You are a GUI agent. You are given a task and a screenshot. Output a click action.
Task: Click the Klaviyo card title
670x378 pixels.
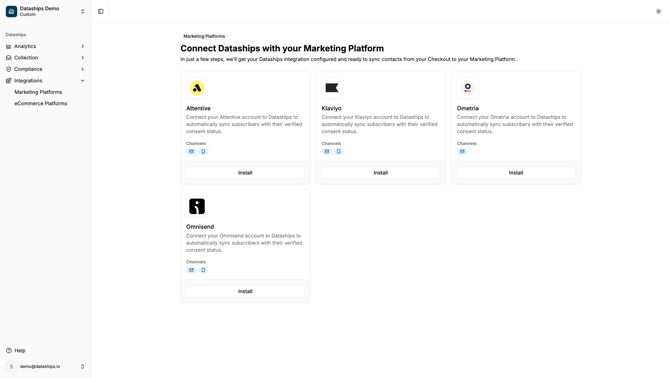pyautogui.click(x=332, y=108)
